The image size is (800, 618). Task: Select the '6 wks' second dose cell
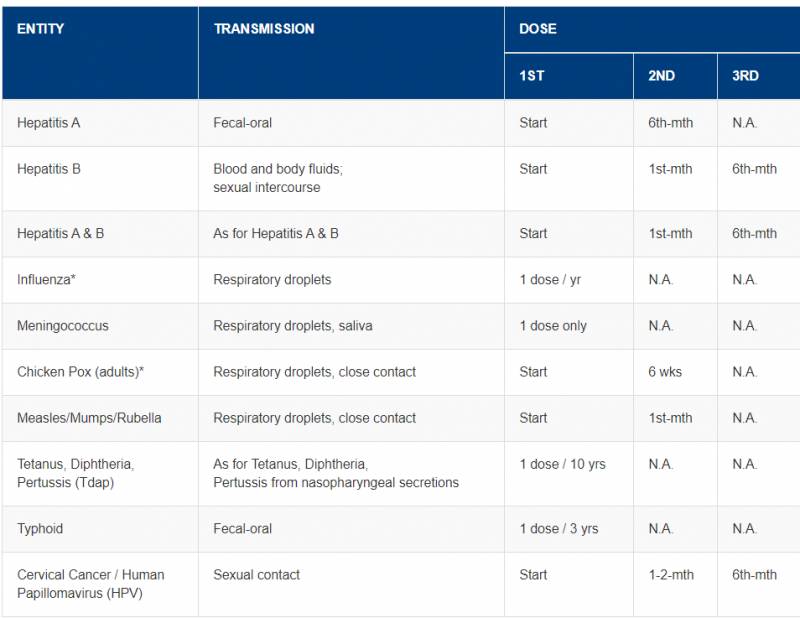coord(665,372)
